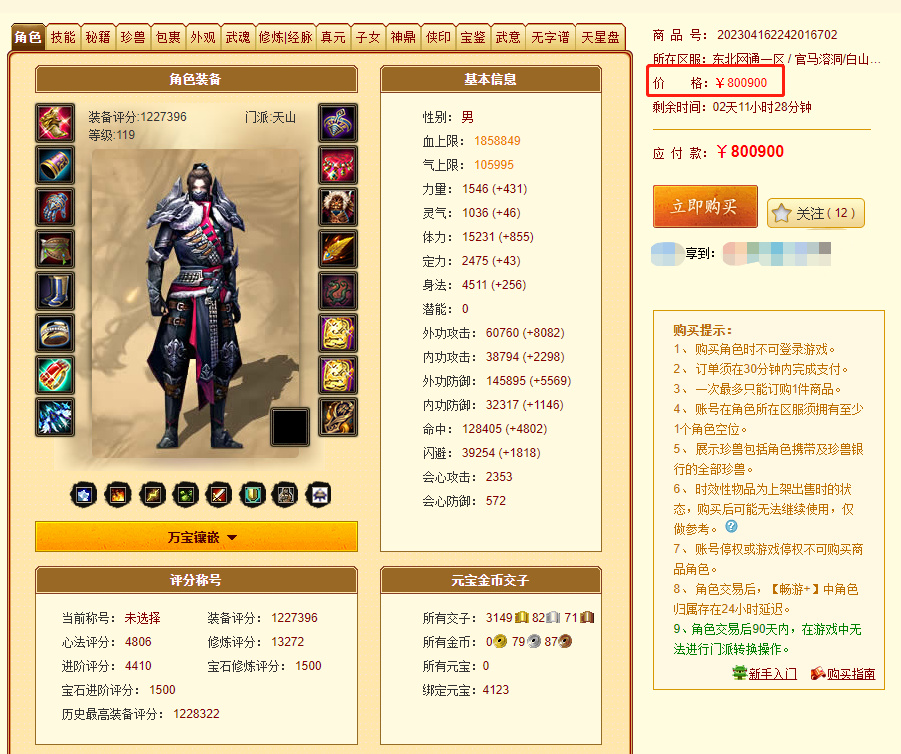Screen dimensions: 901x754
Task: Switch to the 天星盘 tab
Action: [x=600, y=37]
